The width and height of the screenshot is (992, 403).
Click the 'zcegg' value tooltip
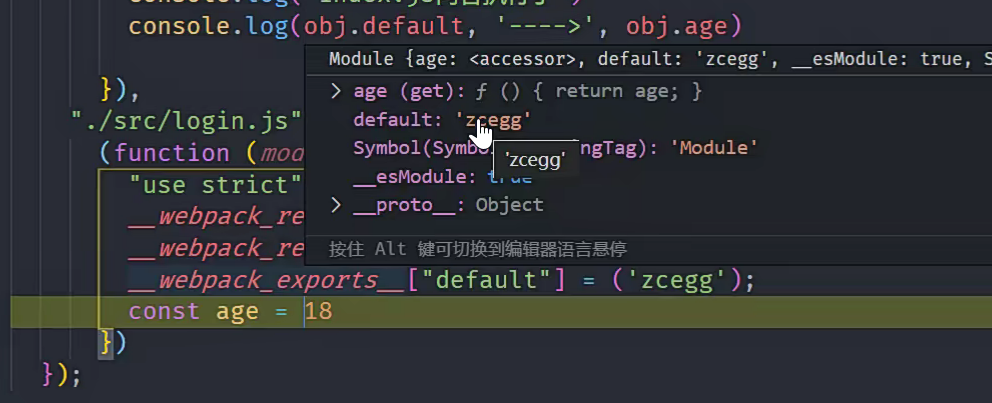534,159
